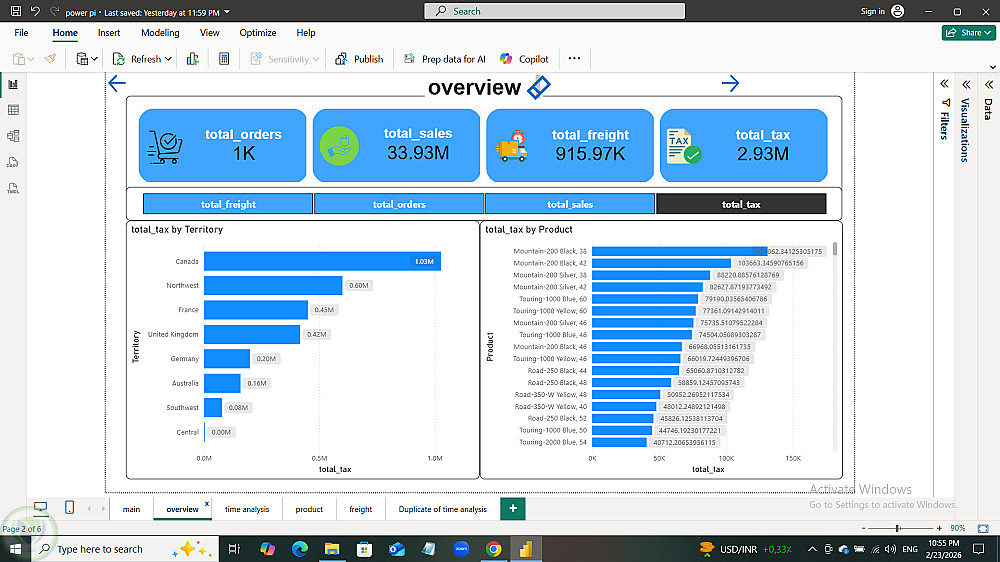
Task: Open Chrome from the taskbar
Action: click(493, 549)
